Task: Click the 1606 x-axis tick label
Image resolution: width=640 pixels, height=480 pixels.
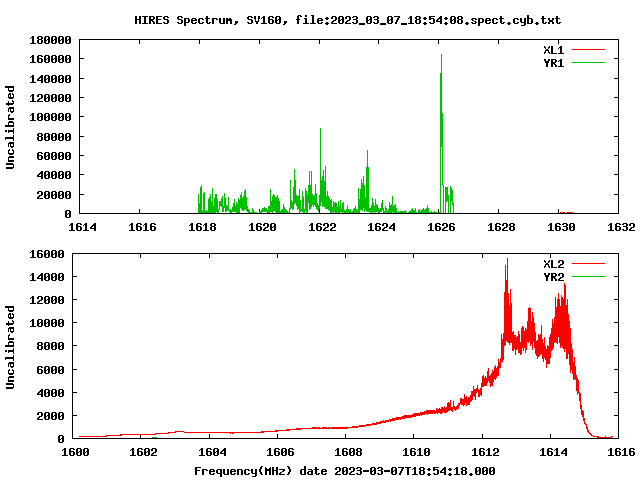Action: 280,452
